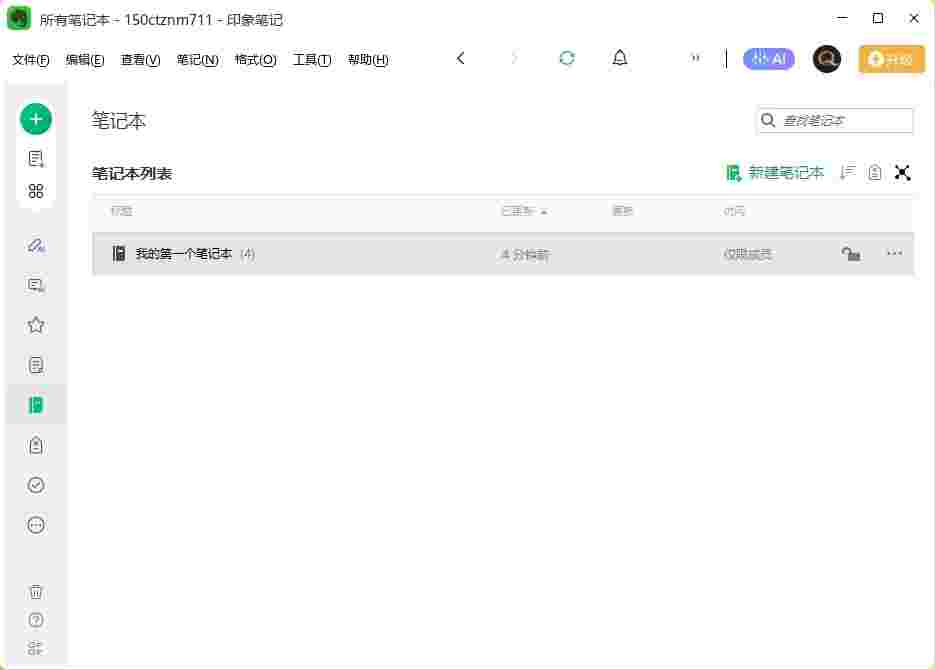
Task: Expand the toolbar overflow chevron
Action: coord(696,58)
